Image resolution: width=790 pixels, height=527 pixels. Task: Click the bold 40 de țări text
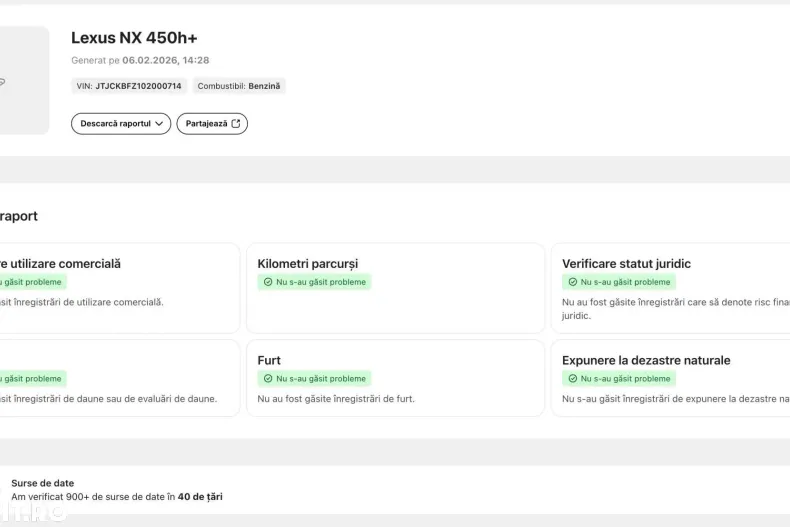(x=200, y=496)
